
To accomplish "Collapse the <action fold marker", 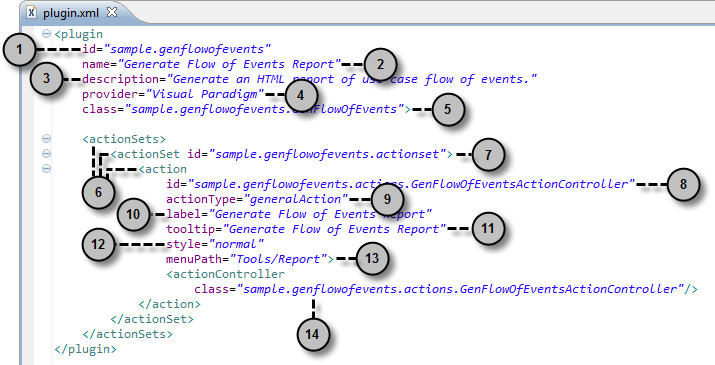I will 46,169.
